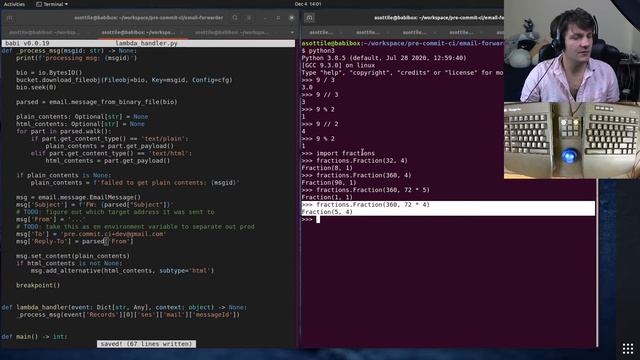Click the empty '>>>' prompt with cursor
640x360 pixels.
[x=311, y=220]
